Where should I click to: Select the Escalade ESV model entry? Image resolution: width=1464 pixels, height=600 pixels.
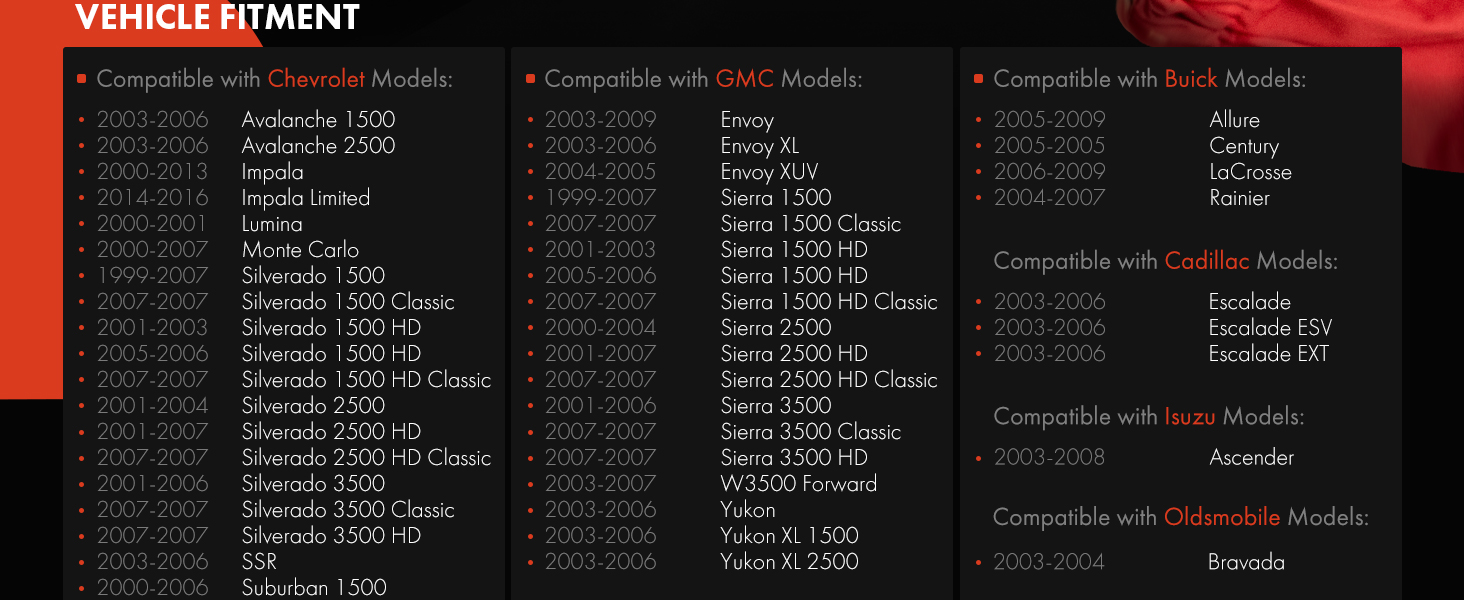coord(1270,328)
